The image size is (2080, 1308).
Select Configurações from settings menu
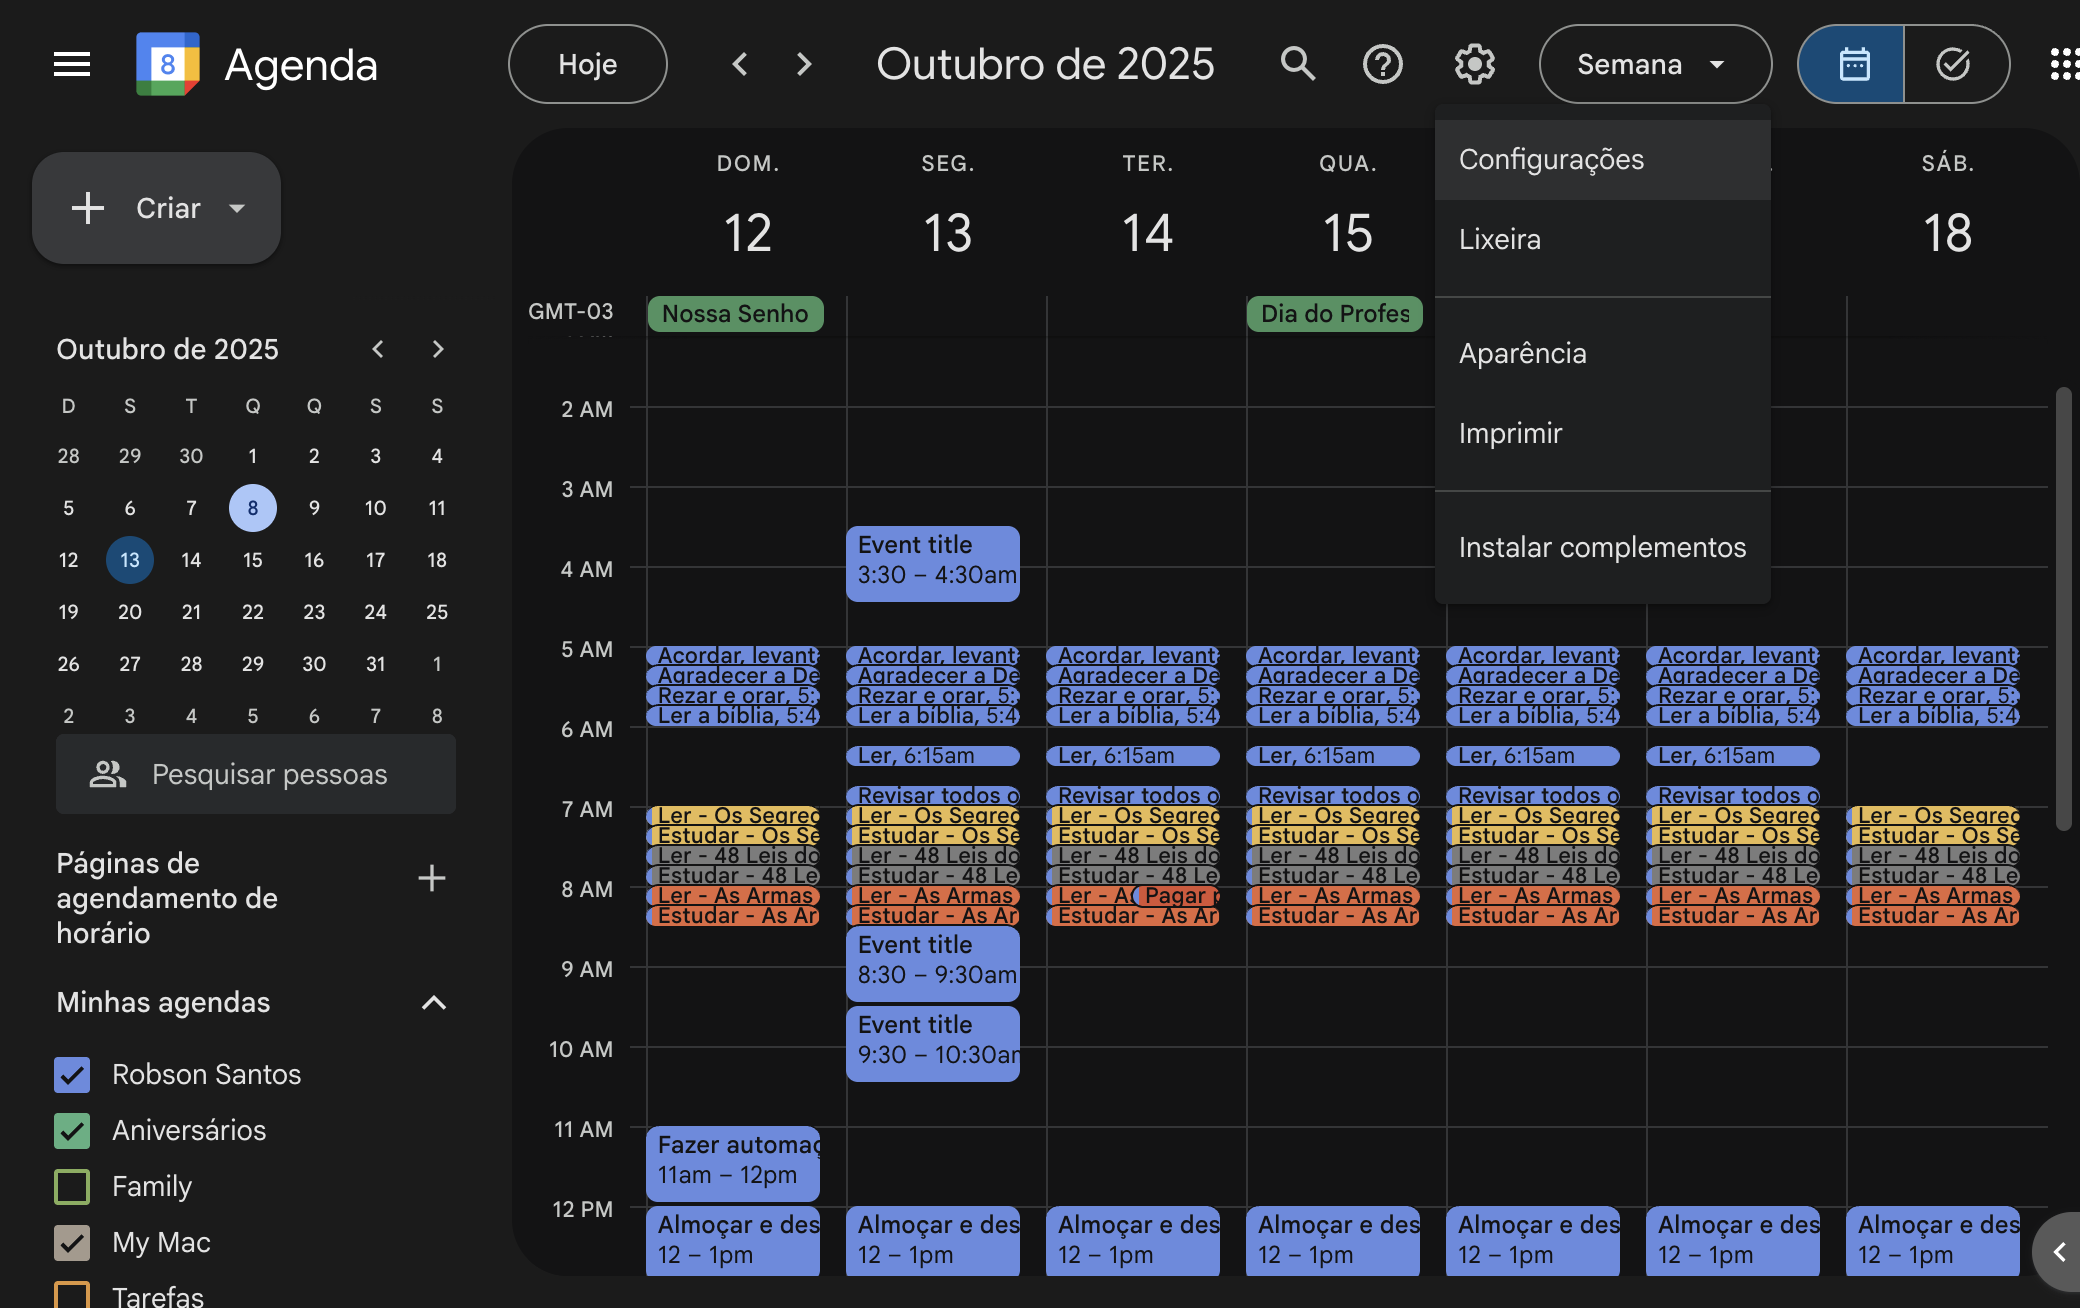tap(1602, 160)
